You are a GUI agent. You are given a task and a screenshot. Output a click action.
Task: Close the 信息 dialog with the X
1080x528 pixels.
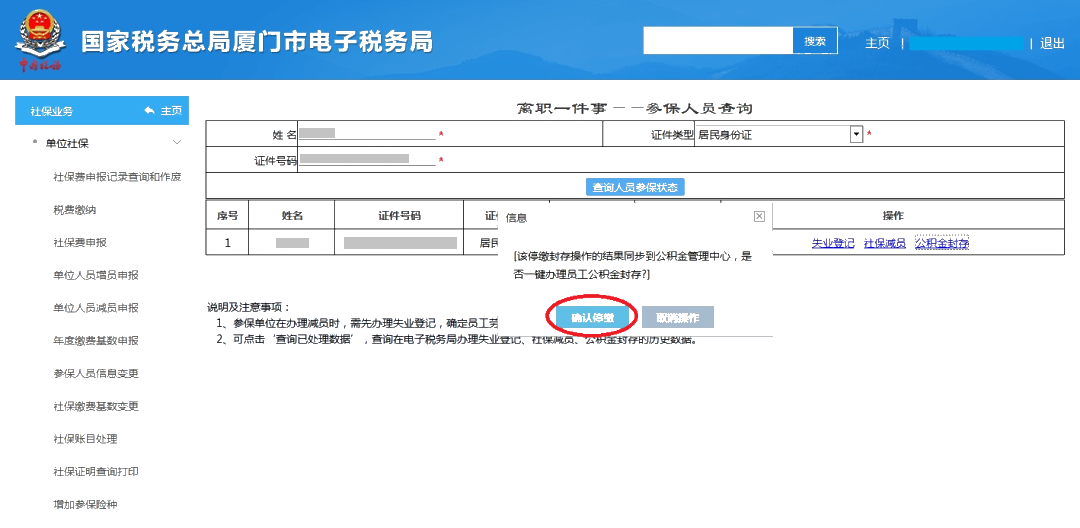759,216
